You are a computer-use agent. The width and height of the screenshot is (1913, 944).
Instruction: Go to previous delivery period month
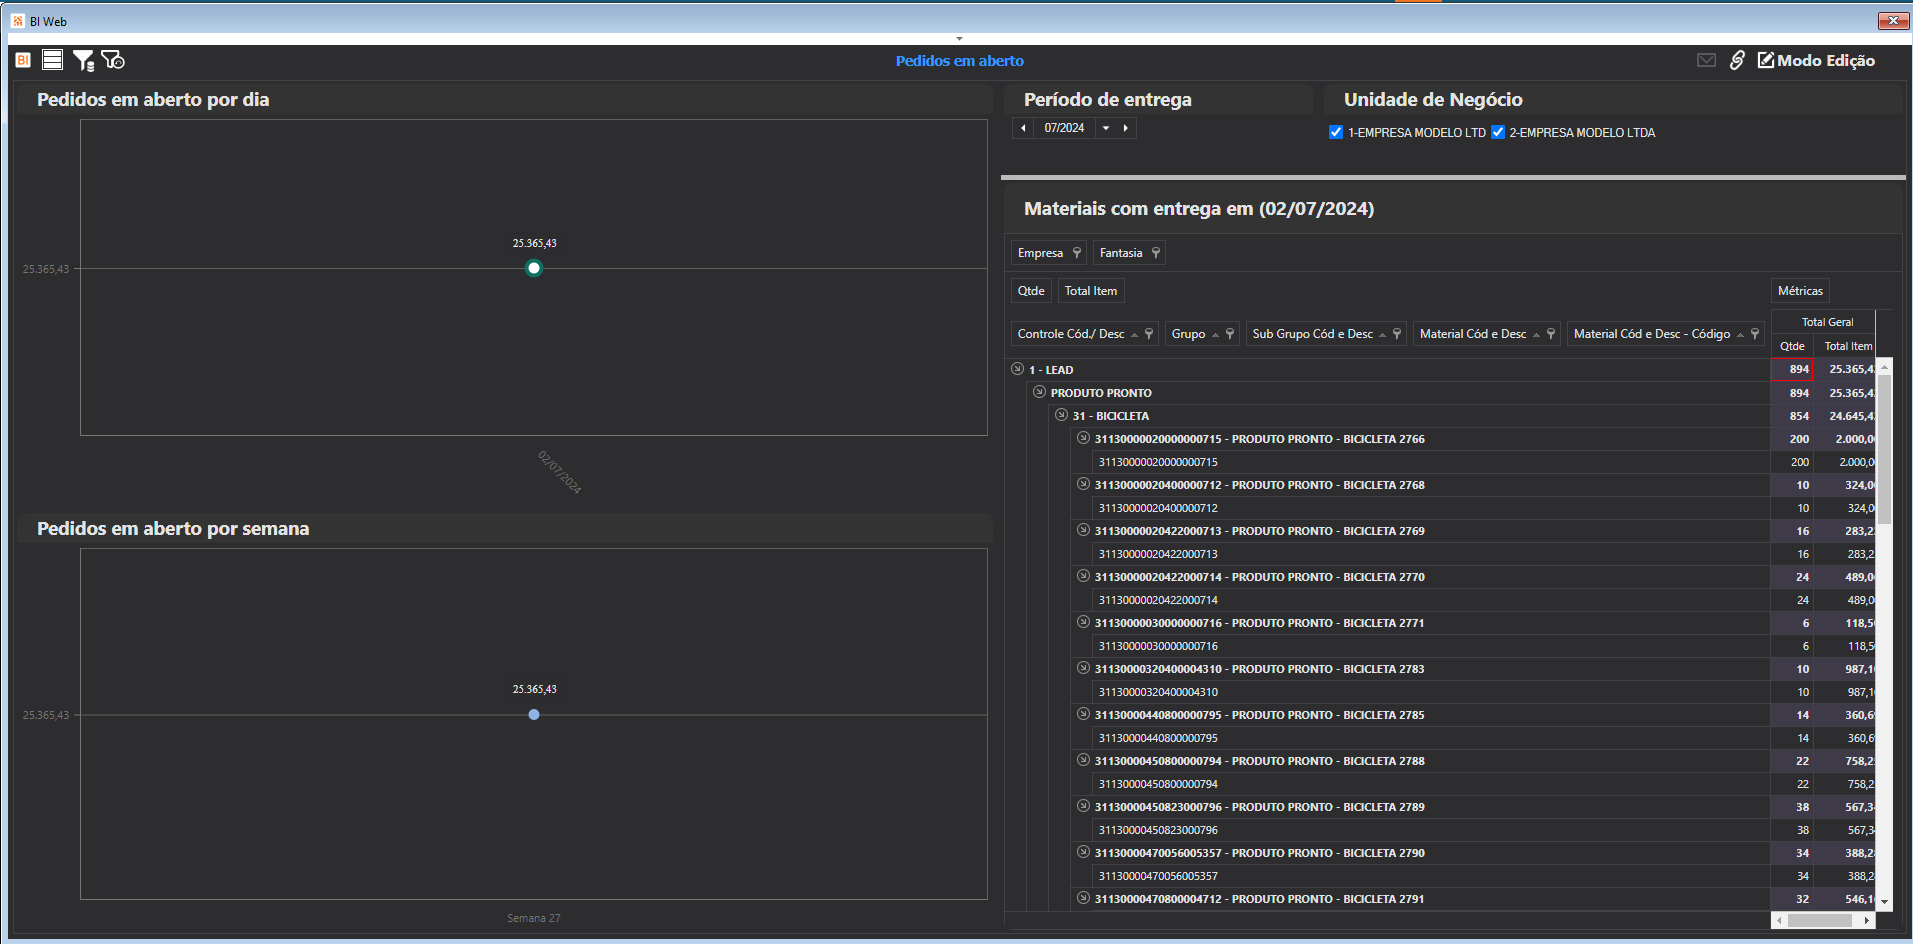[1023, 128]
